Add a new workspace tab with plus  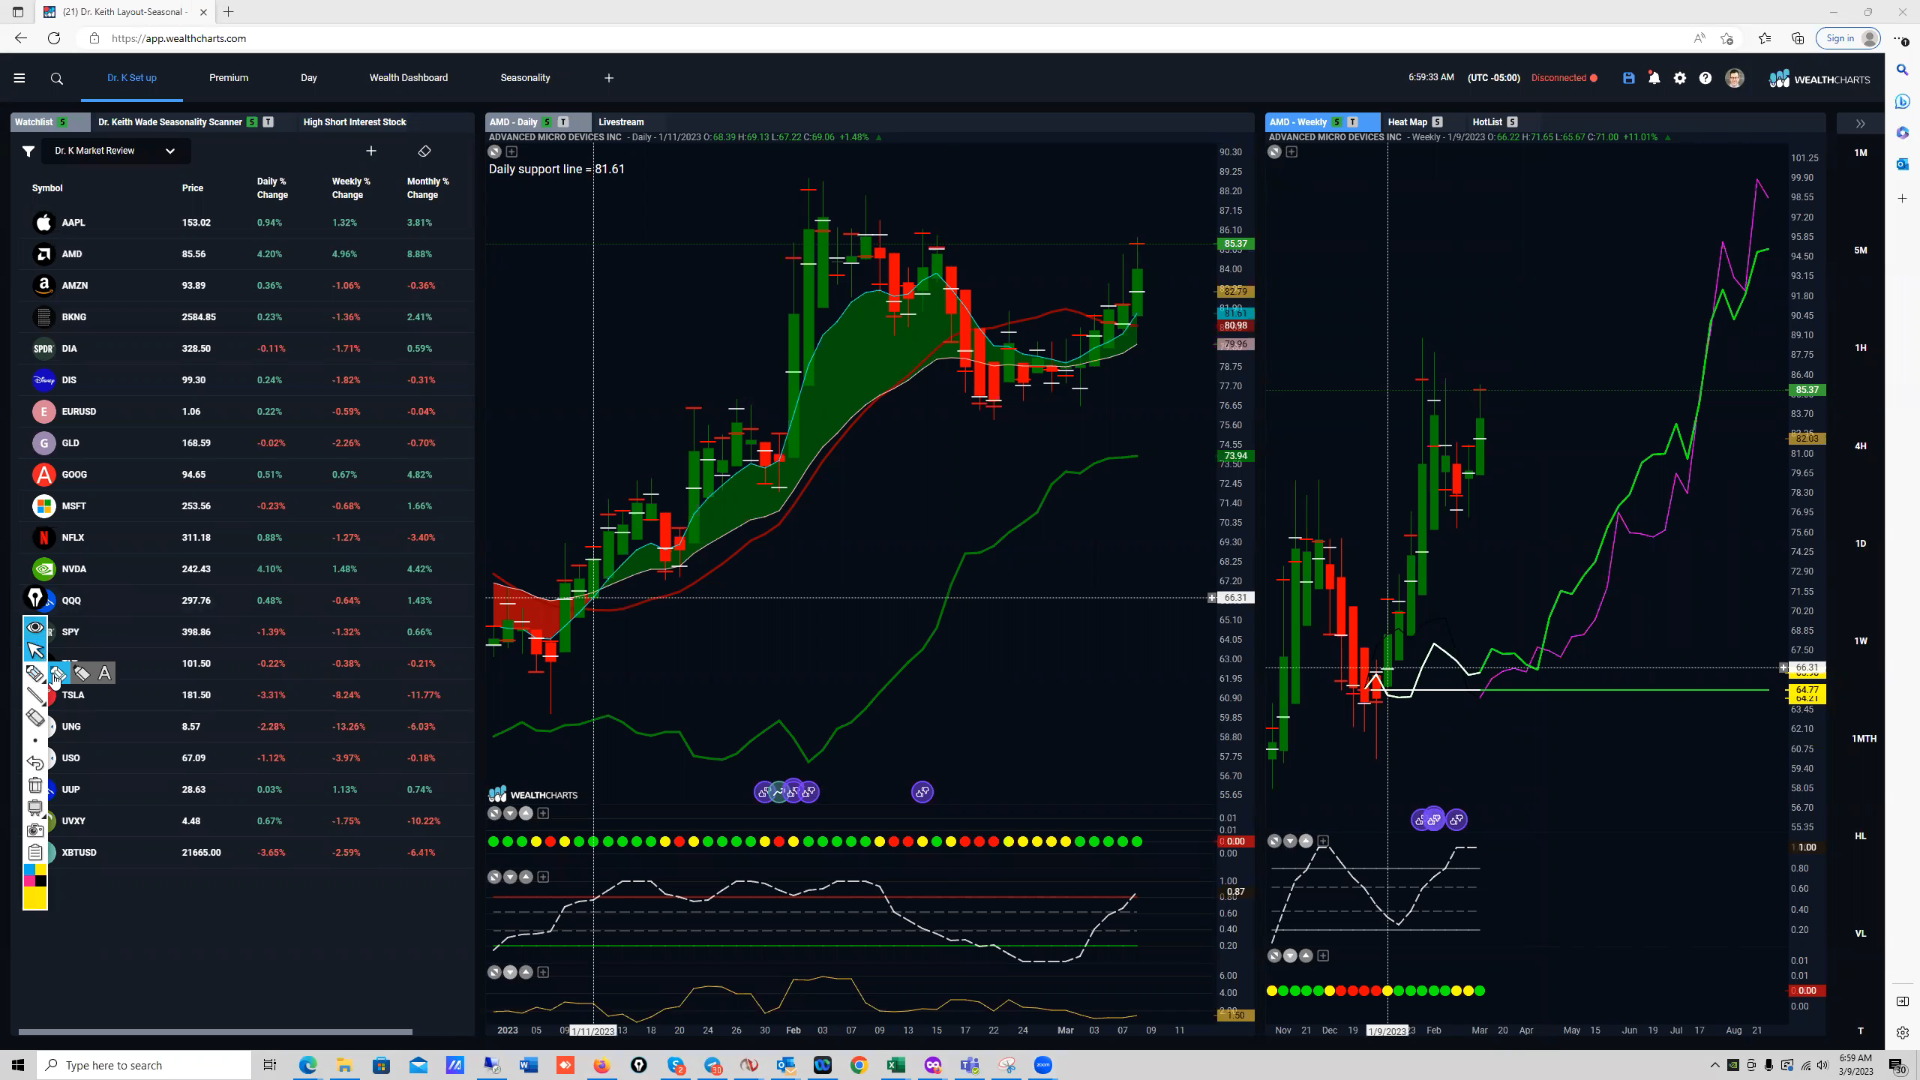[x=609, y=78]
